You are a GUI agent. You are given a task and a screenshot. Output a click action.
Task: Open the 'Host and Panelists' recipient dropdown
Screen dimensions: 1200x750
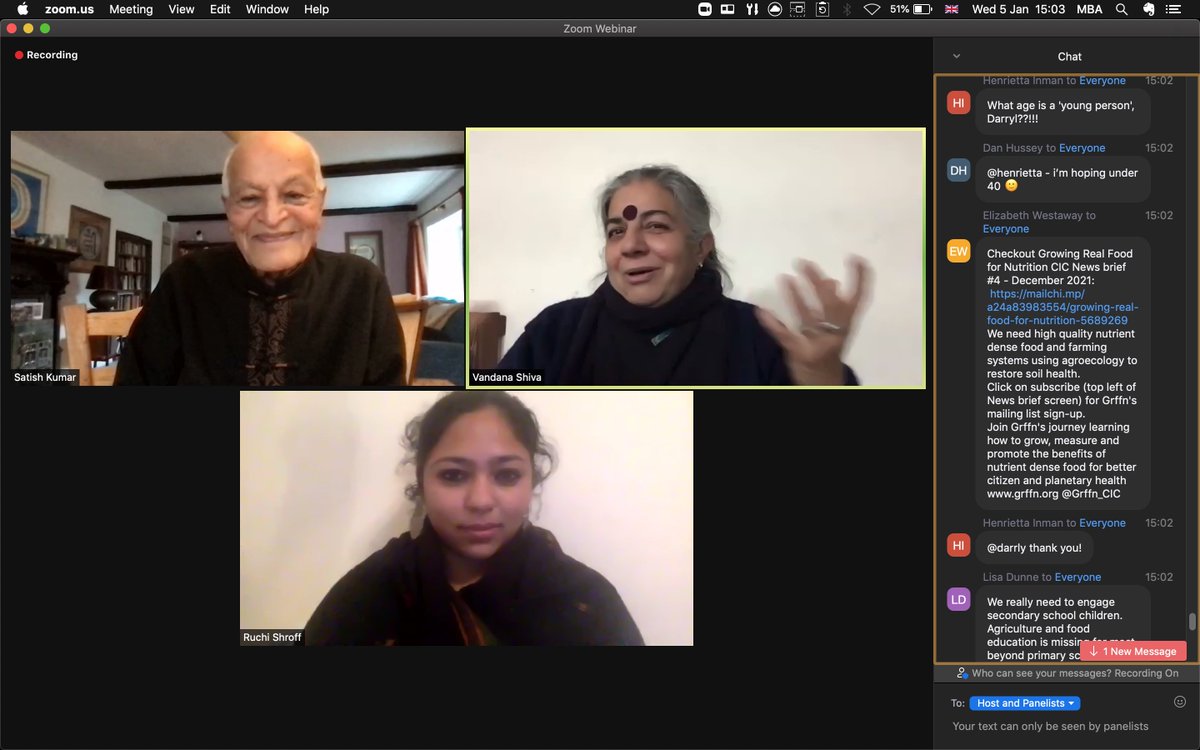pyautogui.click(x=1025, y=703)
